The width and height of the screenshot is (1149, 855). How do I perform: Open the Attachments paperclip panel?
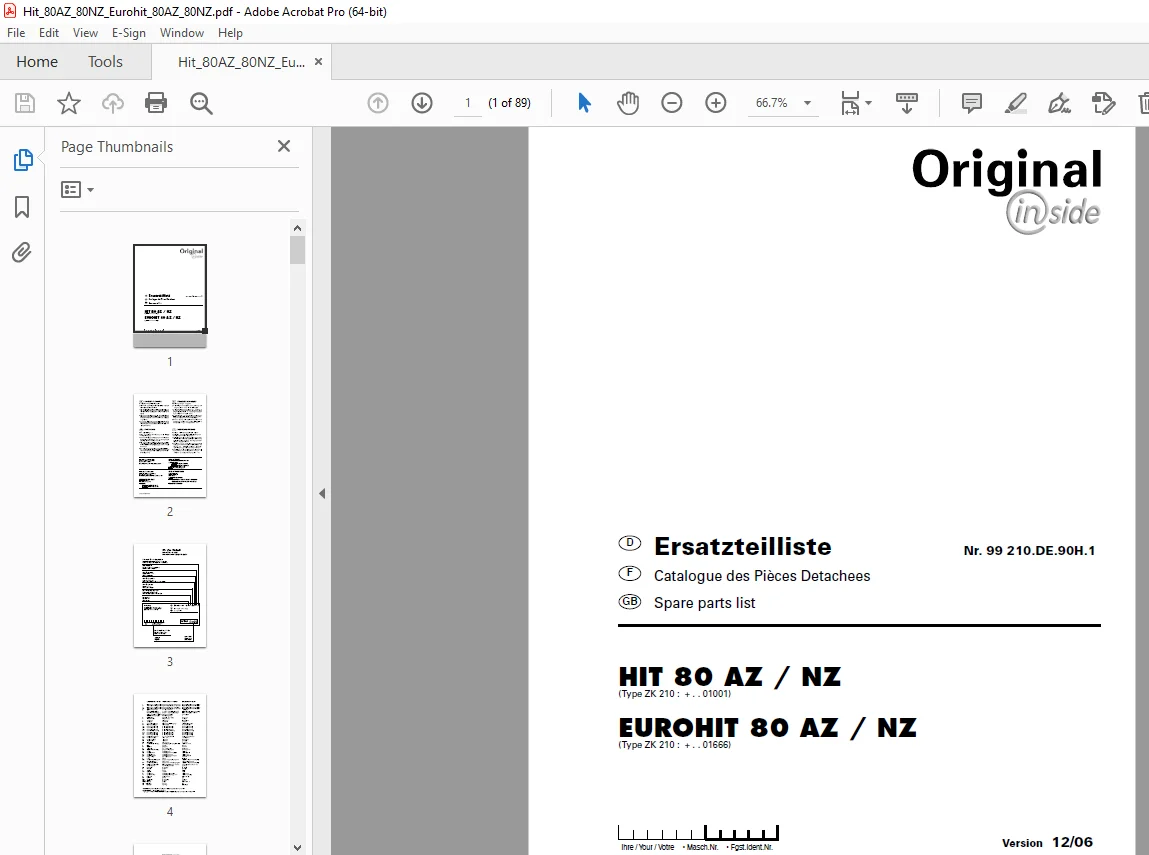(x=21, y=253)
